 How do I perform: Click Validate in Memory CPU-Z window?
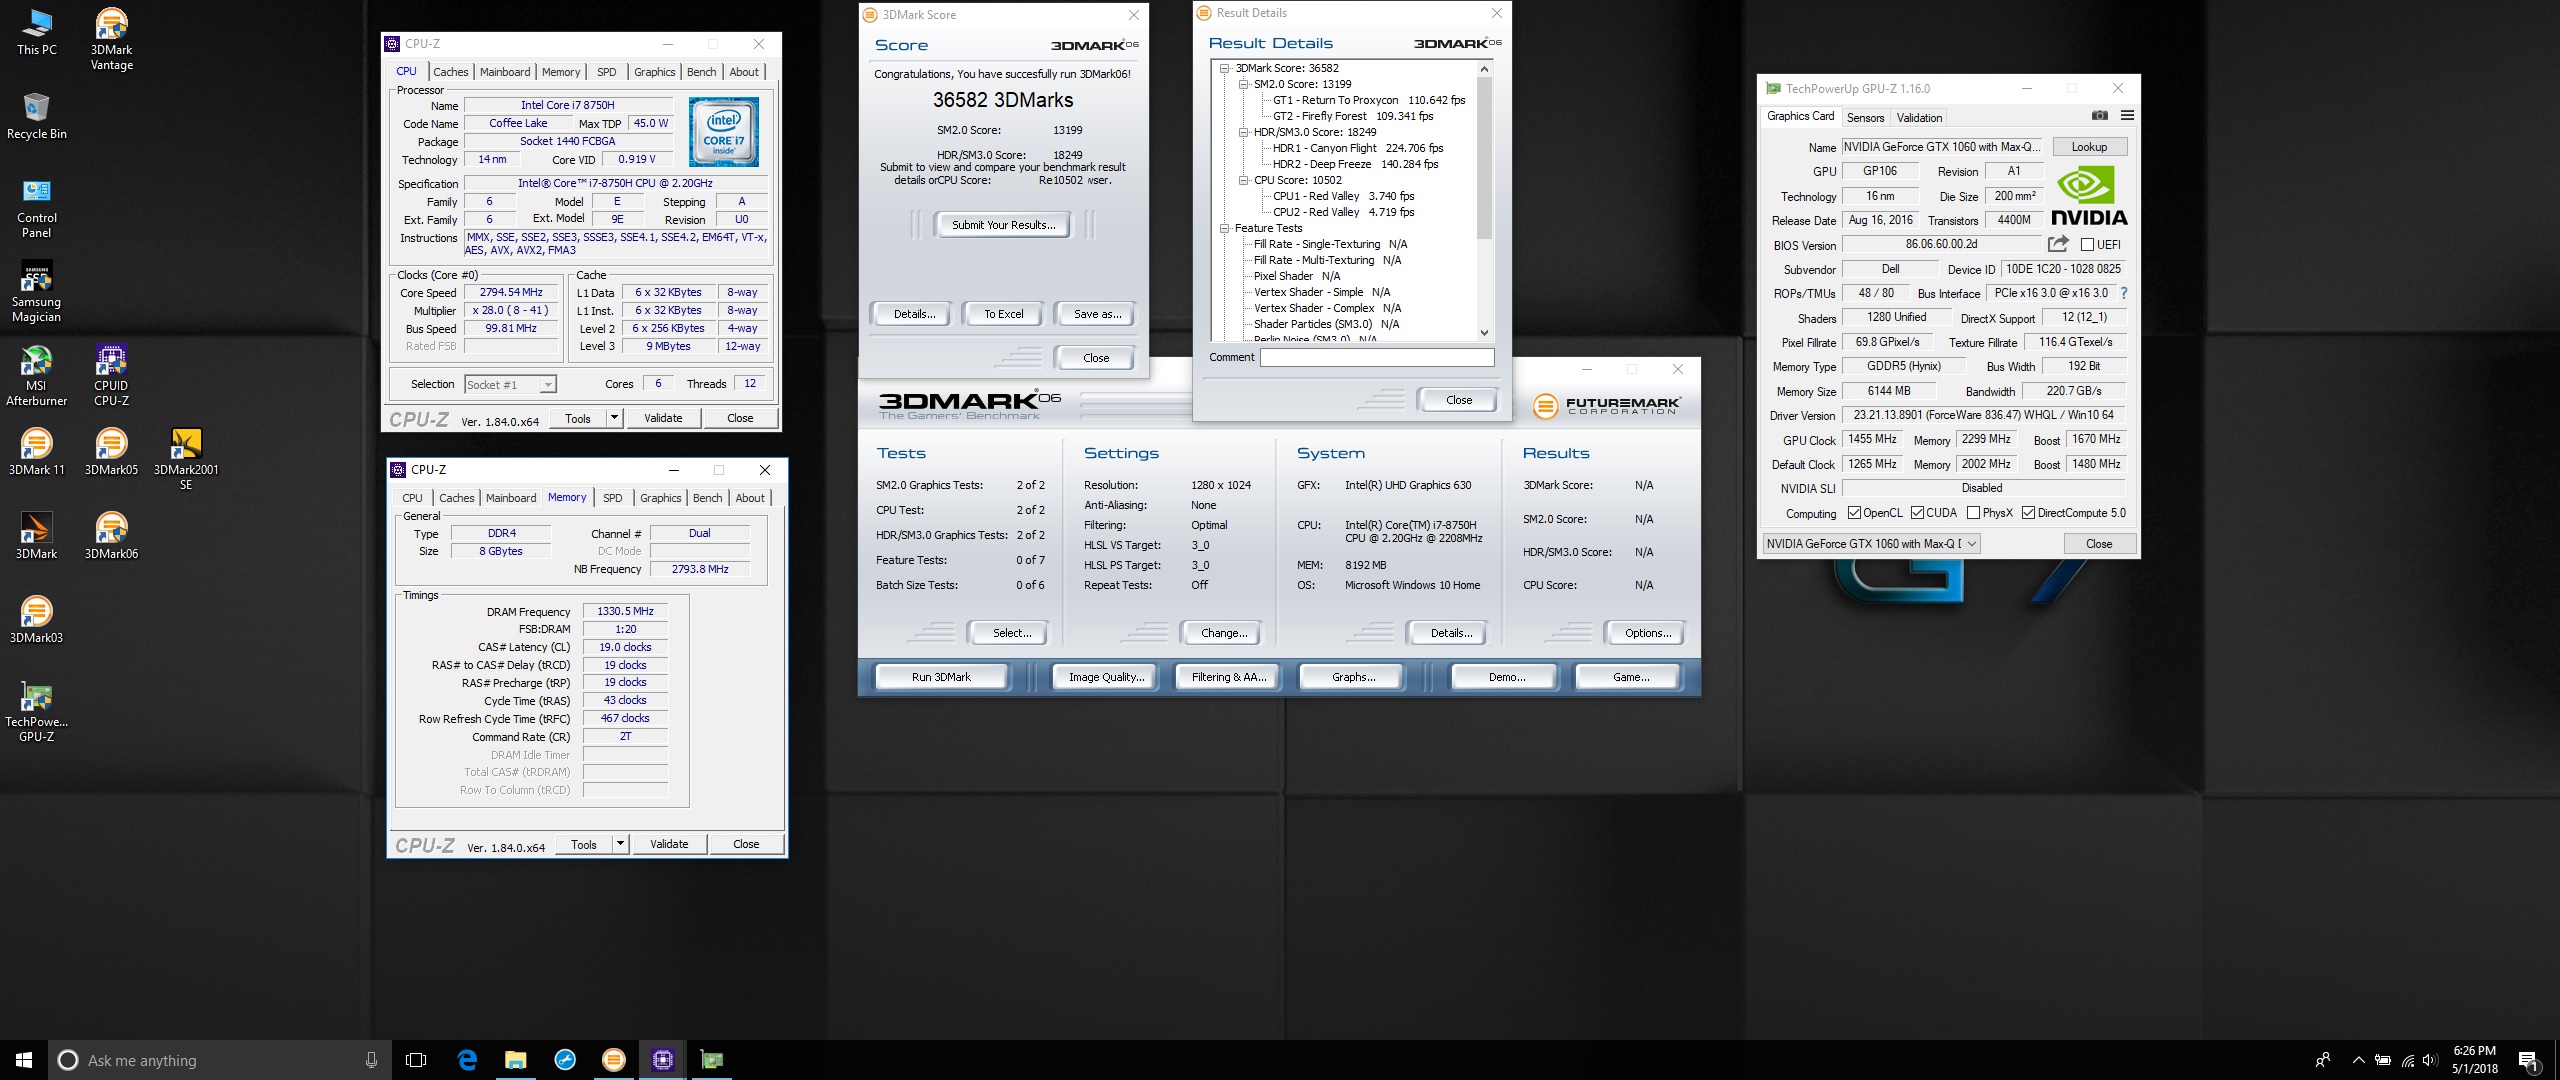669,844
